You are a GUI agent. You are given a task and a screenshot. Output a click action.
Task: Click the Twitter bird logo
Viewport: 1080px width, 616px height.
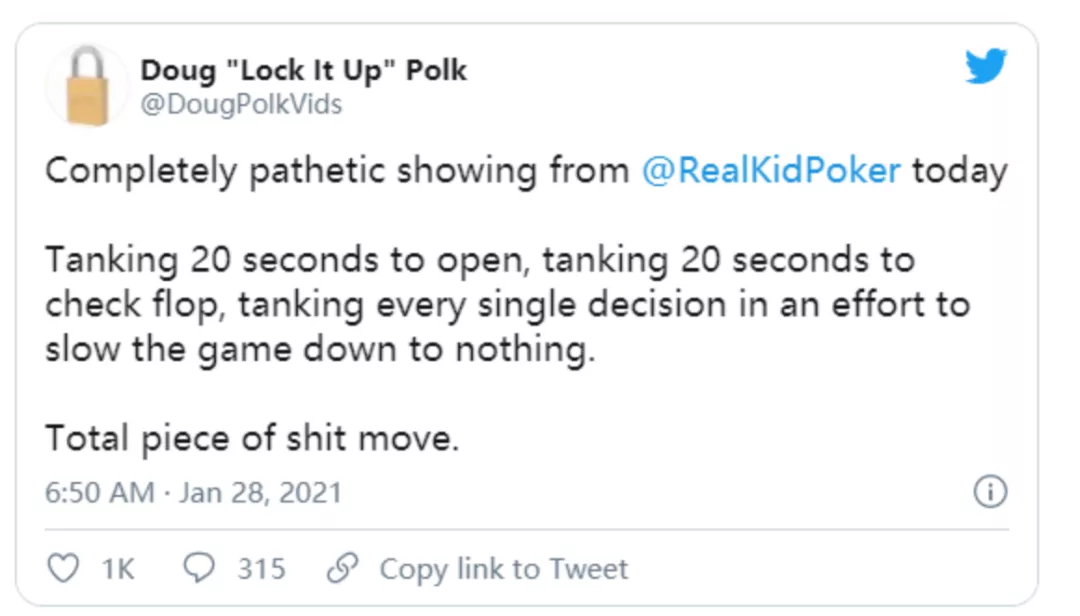[986, 66]
